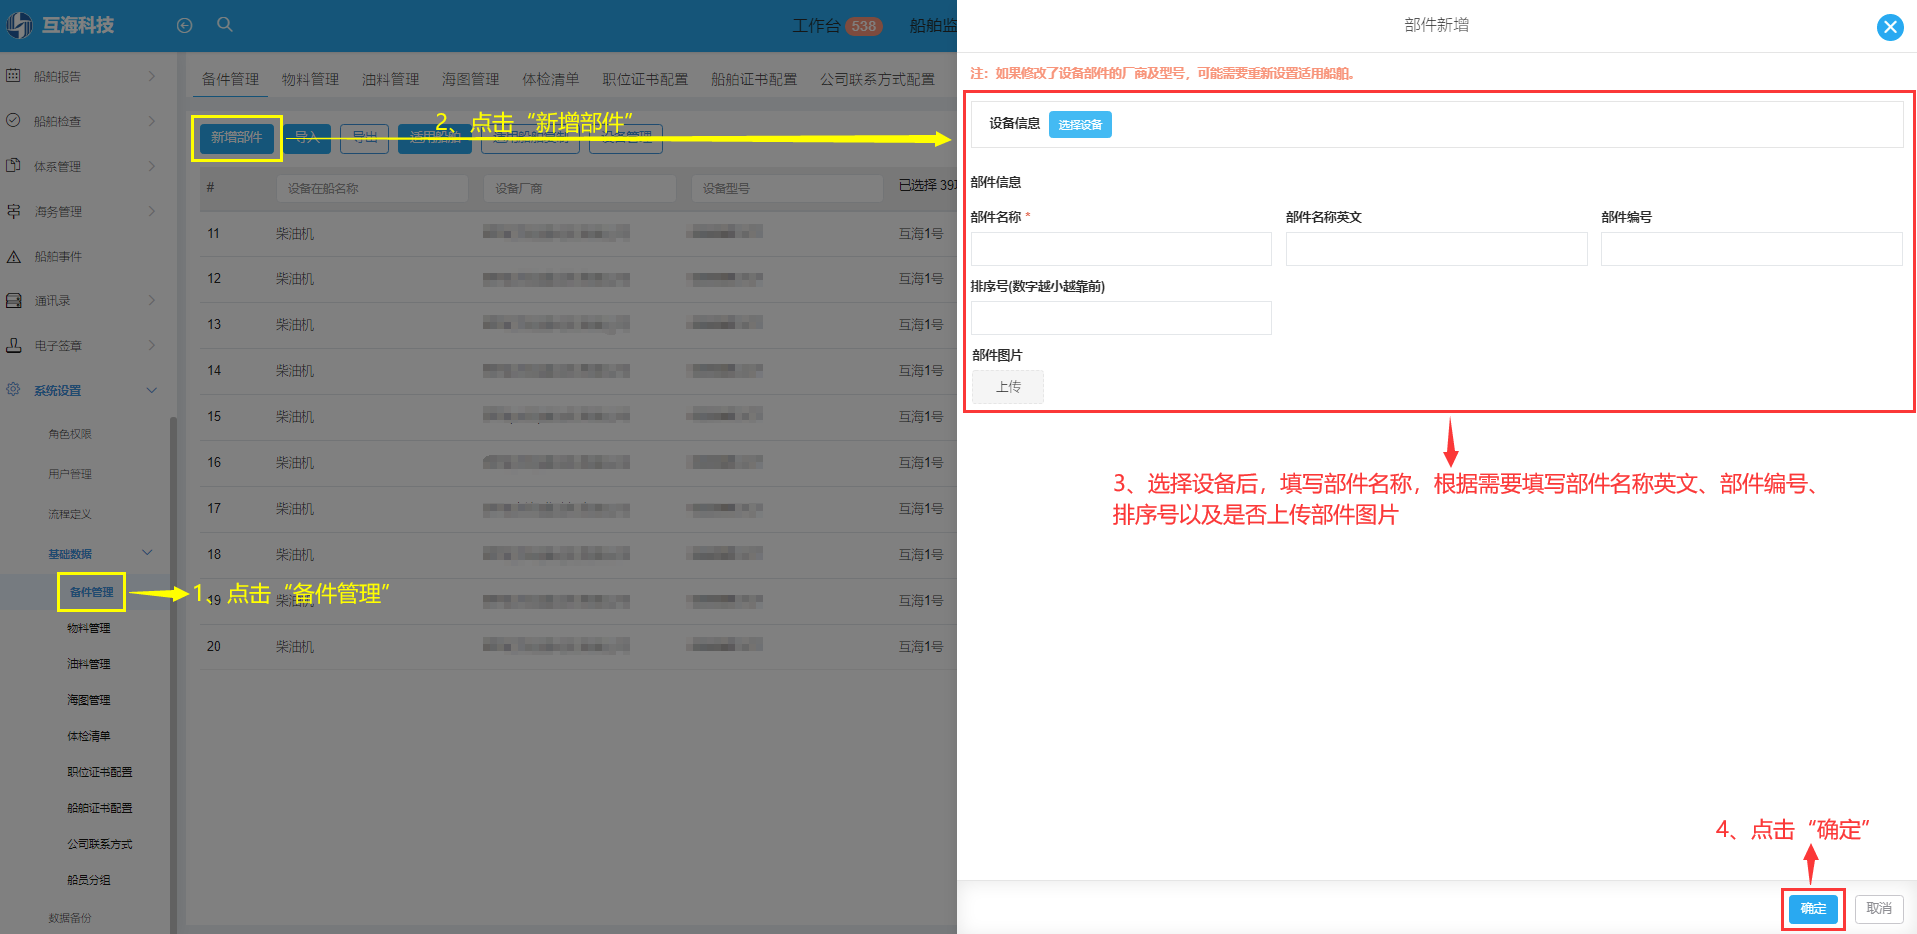Collapse the 系统设置 chevron
Viewport: 1917px width, 934px height.
coord(152,390)
